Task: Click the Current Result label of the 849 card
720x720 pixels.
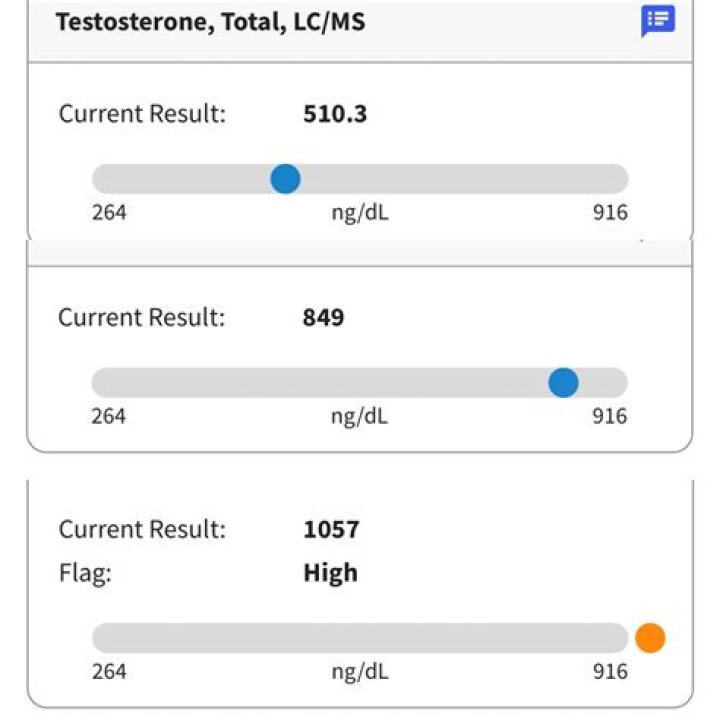Action: pos(142,317)
